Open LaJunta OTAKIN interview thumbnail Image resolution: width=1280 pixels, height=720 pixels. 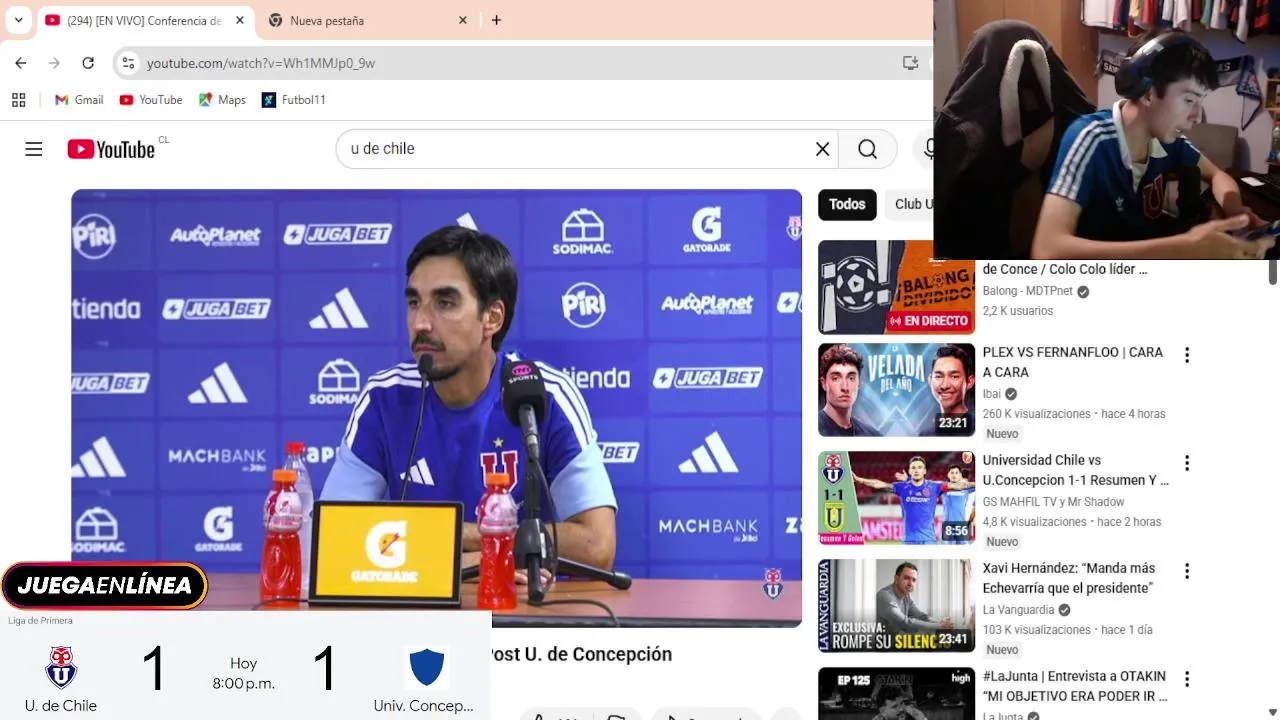coord(896,693)
